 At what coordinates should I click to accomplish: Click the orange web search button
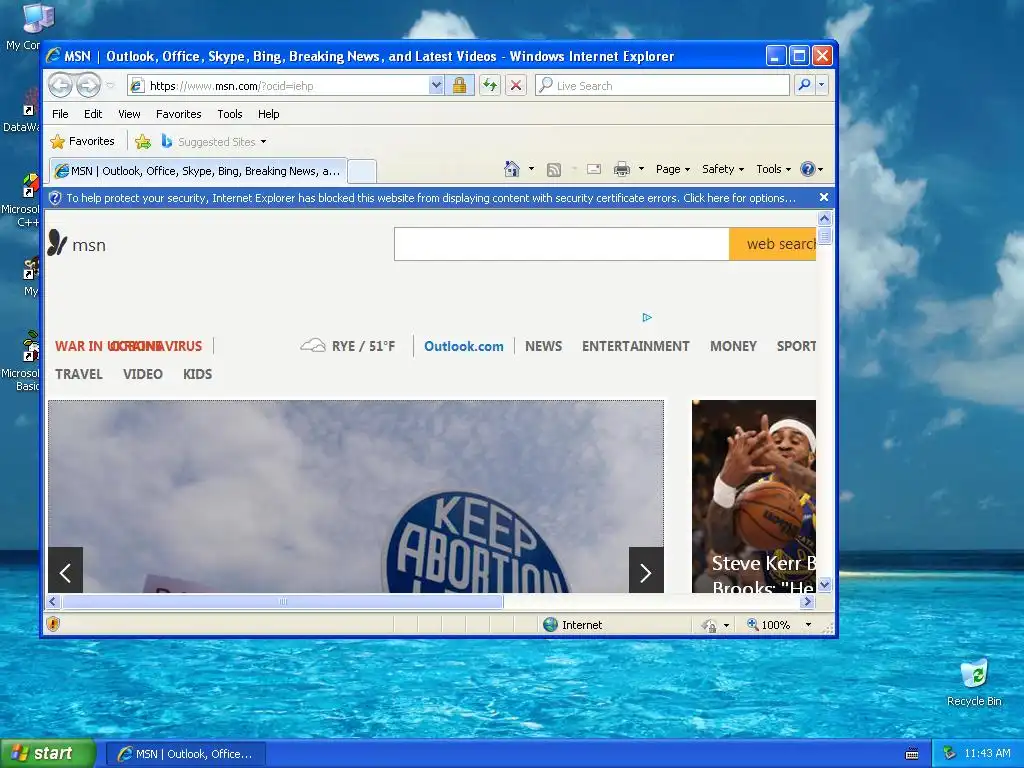773,244
